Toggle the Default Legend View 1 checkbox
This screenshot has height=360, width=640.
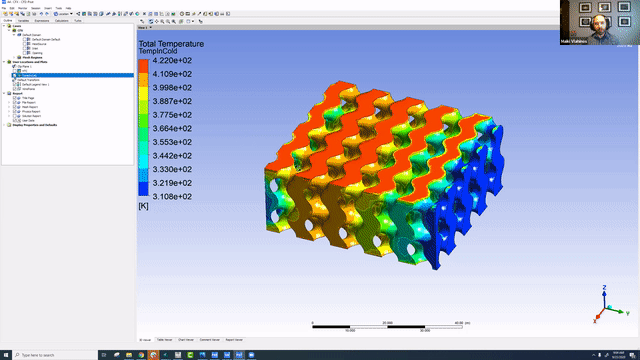click(x=14, y=84)
